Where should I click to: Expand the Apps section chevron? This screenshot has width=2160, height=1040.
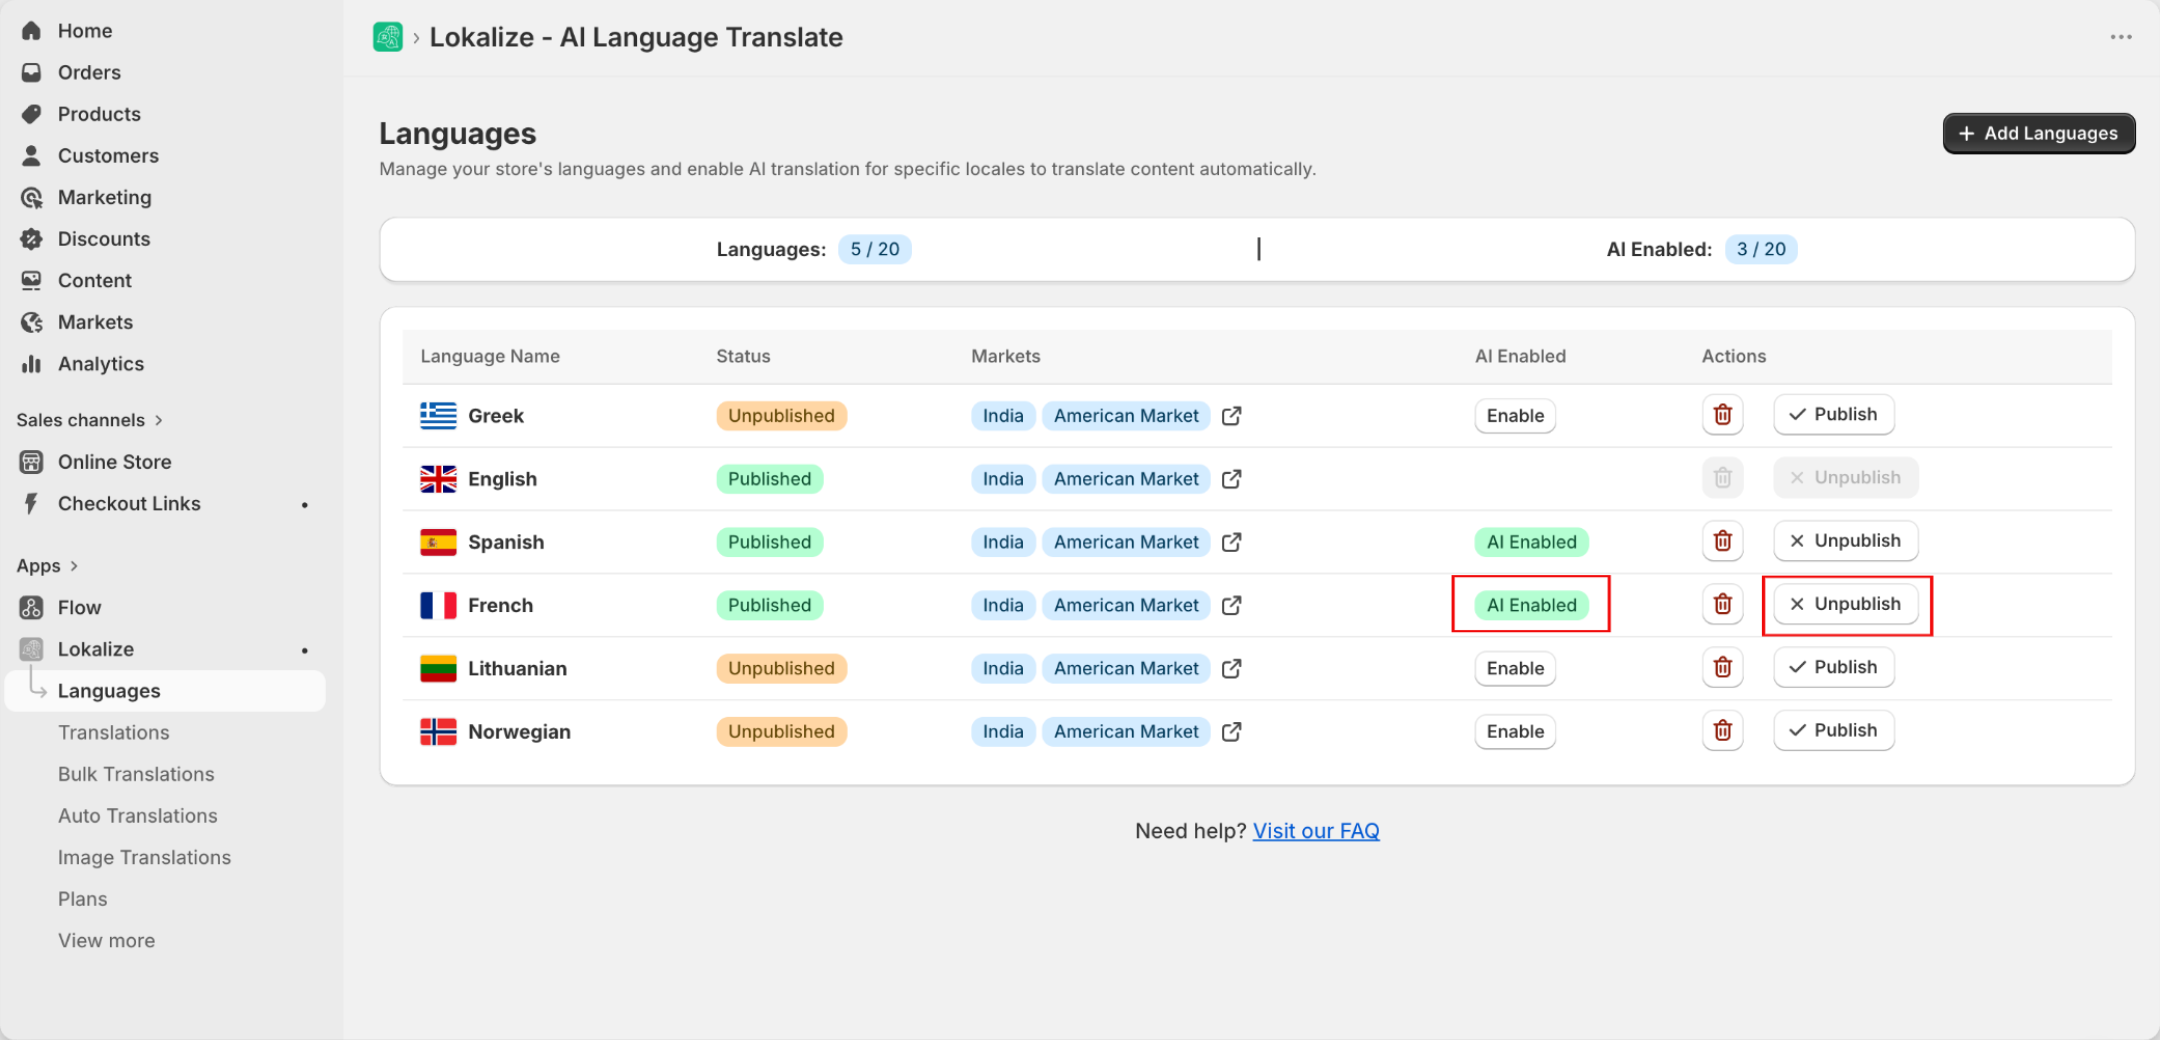coord(73,566)
